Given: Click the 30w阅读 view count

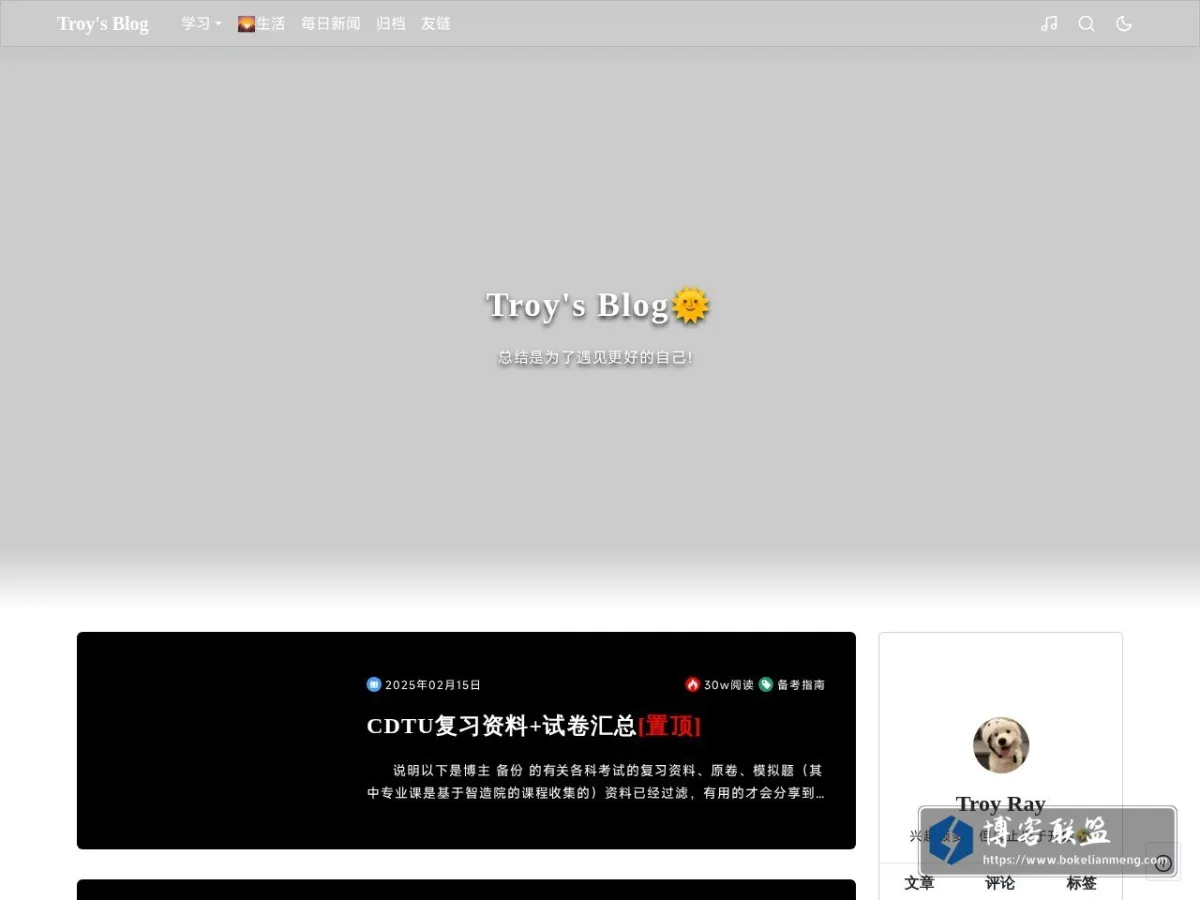Looking at the screenshot, I should click(729, 685).
